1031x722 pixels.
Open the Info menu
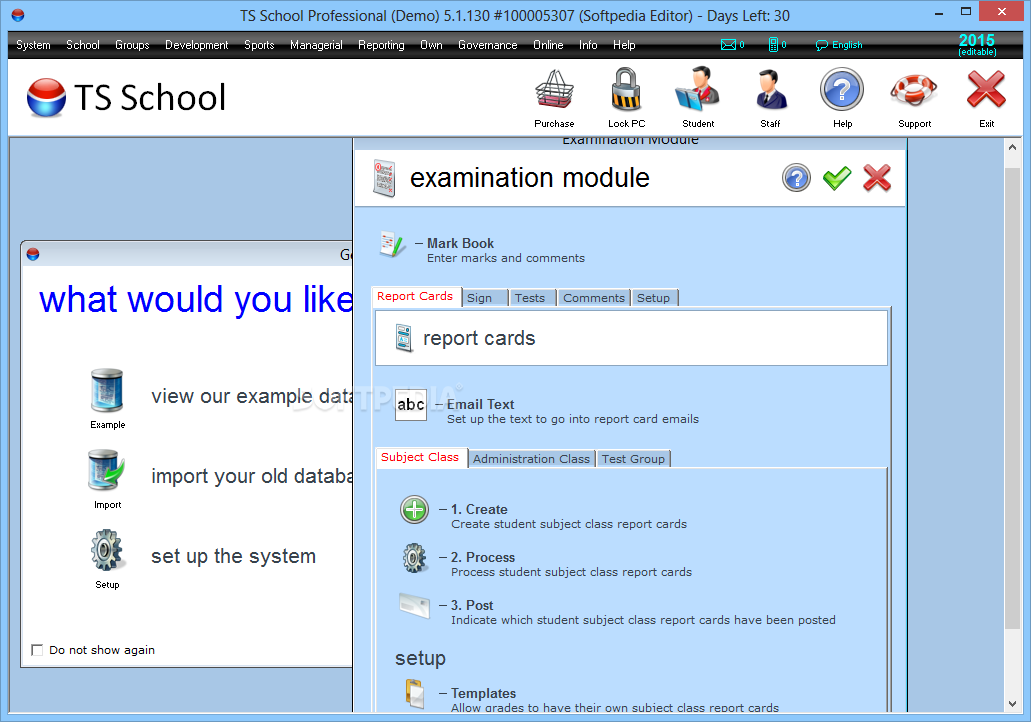click(x=588, y=45)
